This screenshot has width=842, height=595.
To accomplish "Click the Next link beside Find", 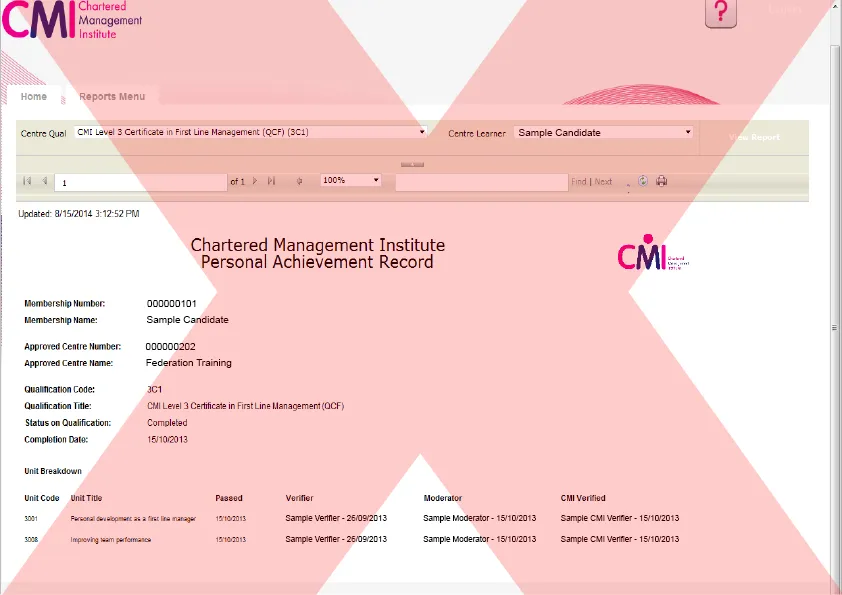I will tap(603, 182).
